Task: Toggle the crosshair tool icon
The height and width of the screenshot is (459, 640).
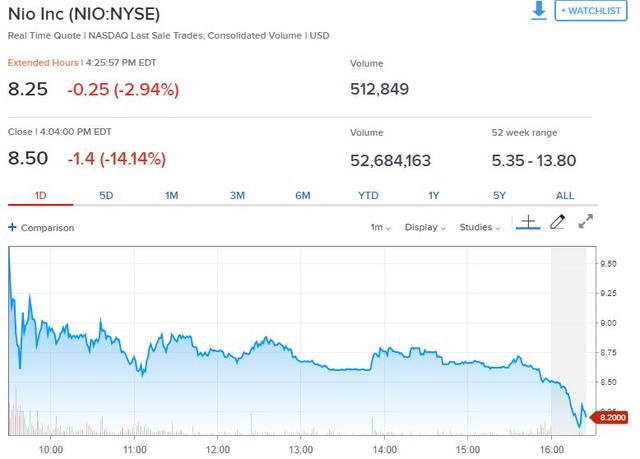Action: tap(528, 222)
